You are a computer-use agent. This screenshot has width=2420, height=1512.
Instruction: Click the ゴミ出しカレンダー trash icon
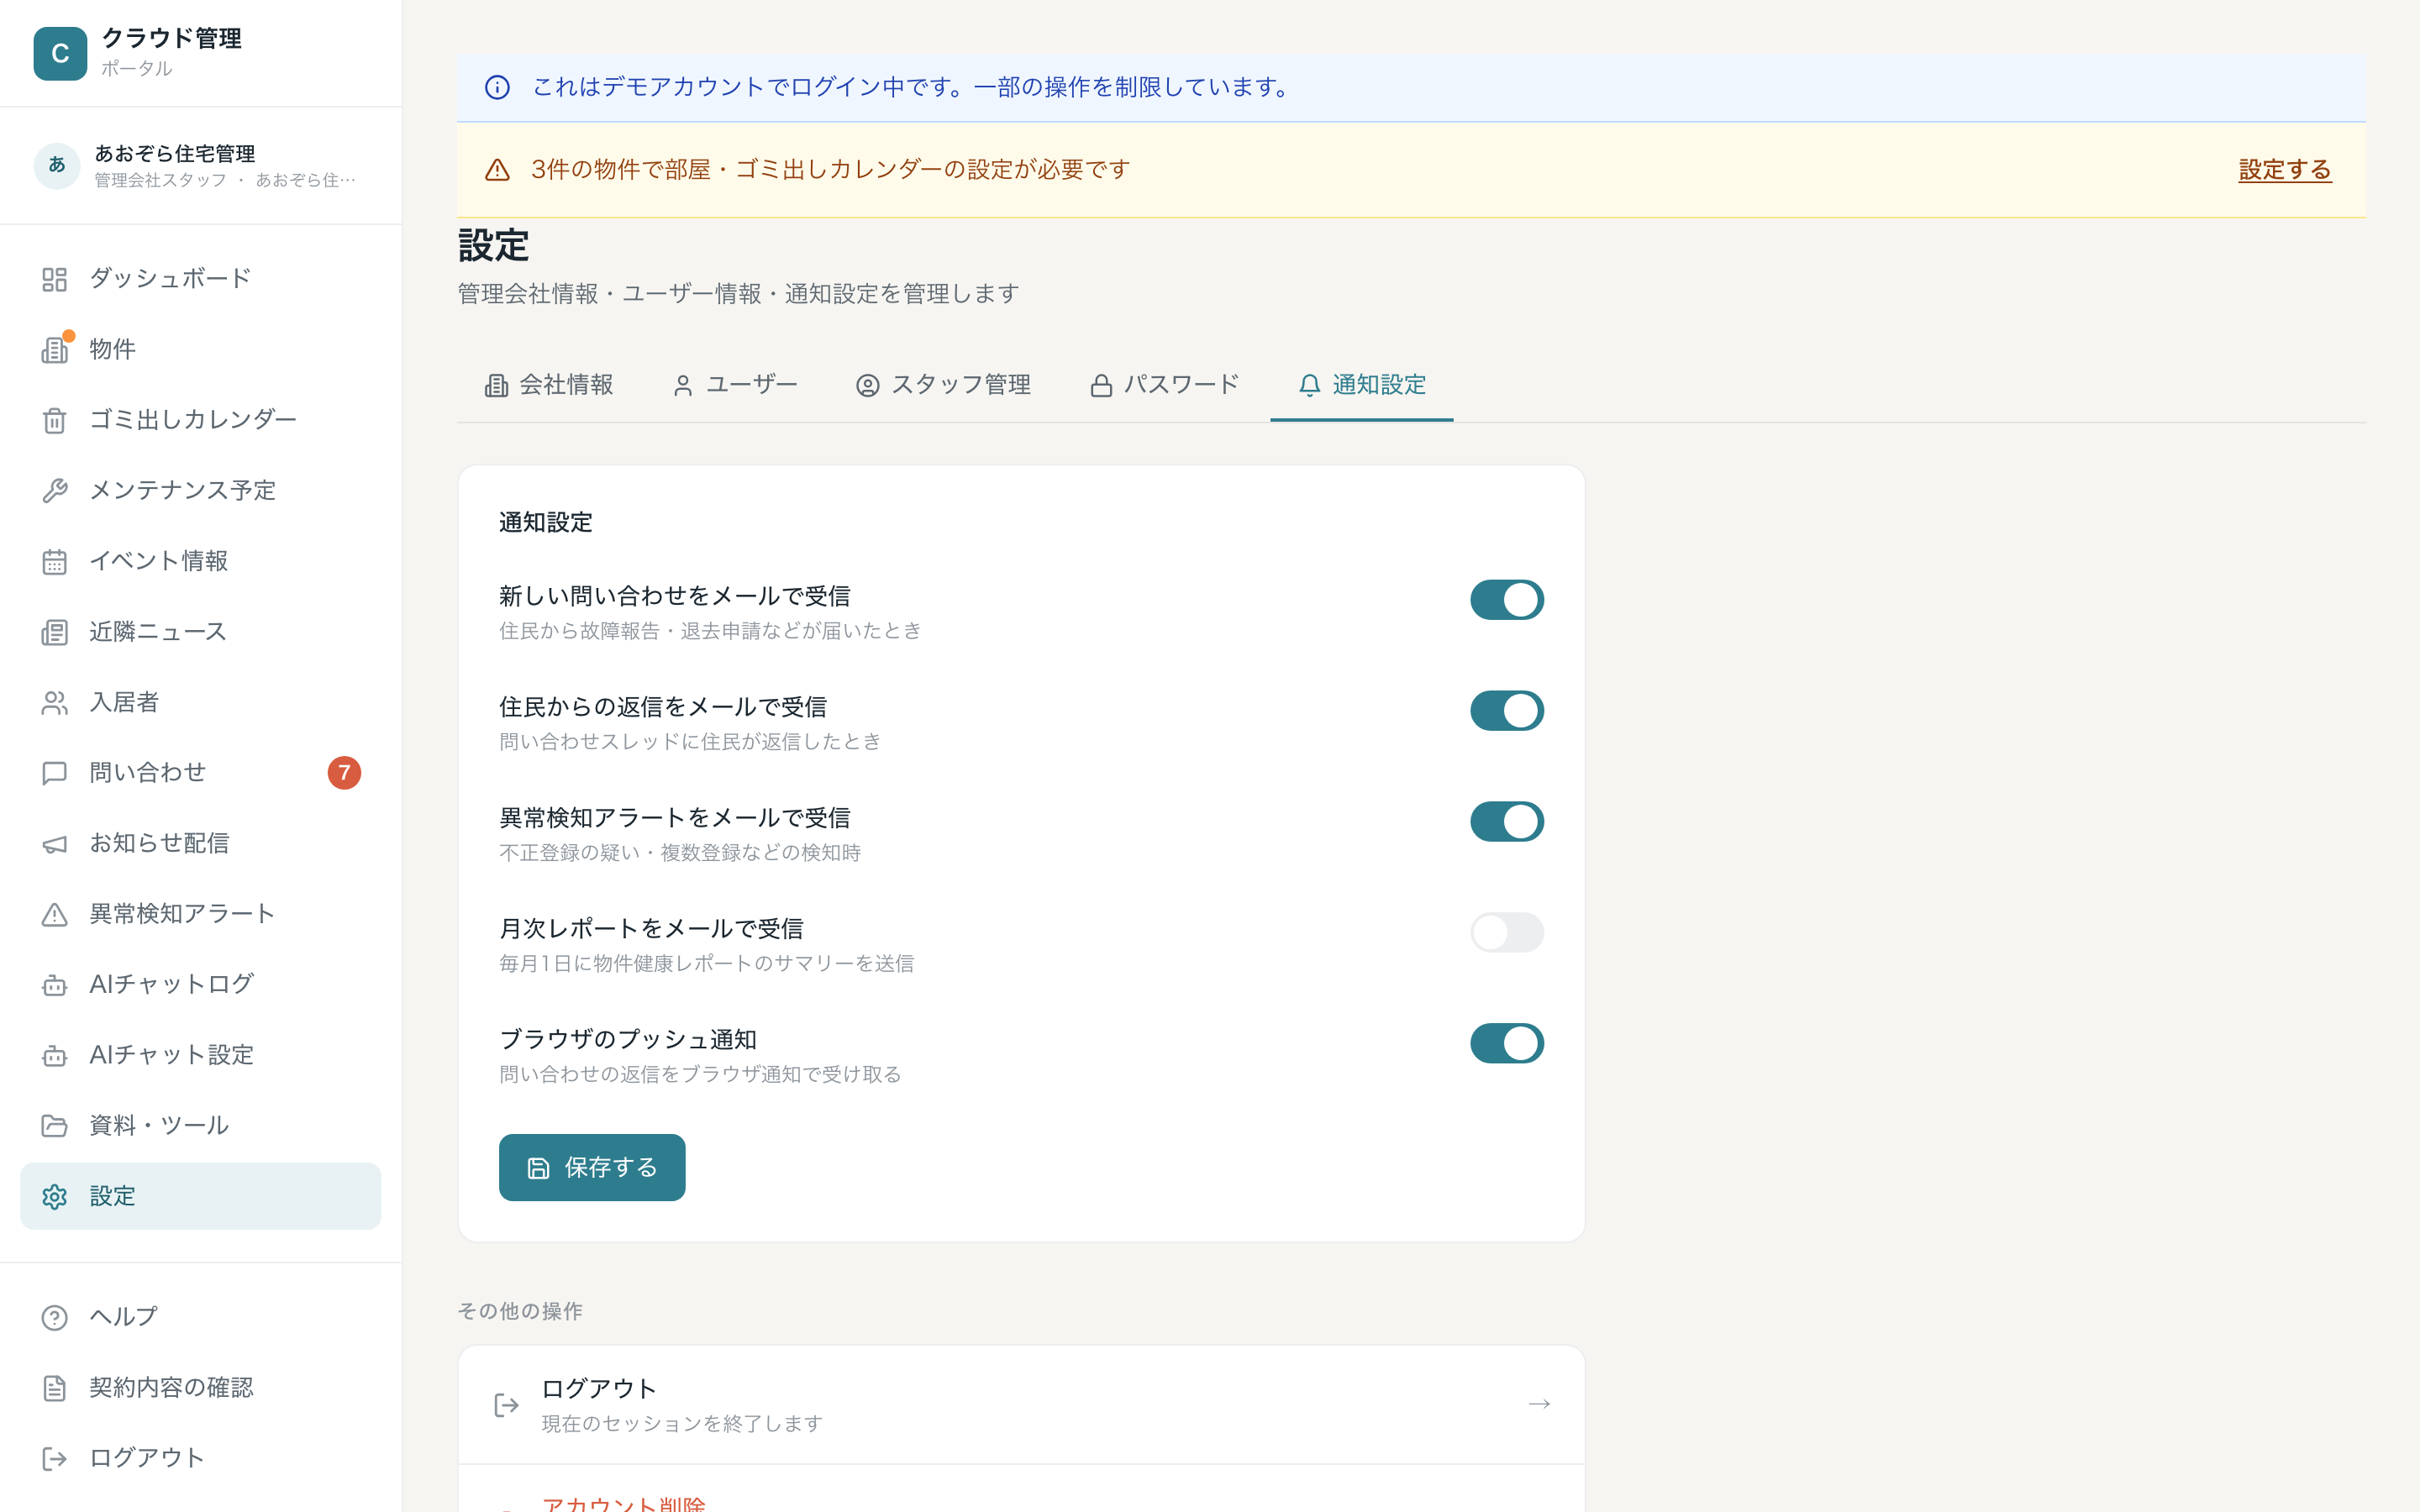pyautogui.click(x=54, y=420)
